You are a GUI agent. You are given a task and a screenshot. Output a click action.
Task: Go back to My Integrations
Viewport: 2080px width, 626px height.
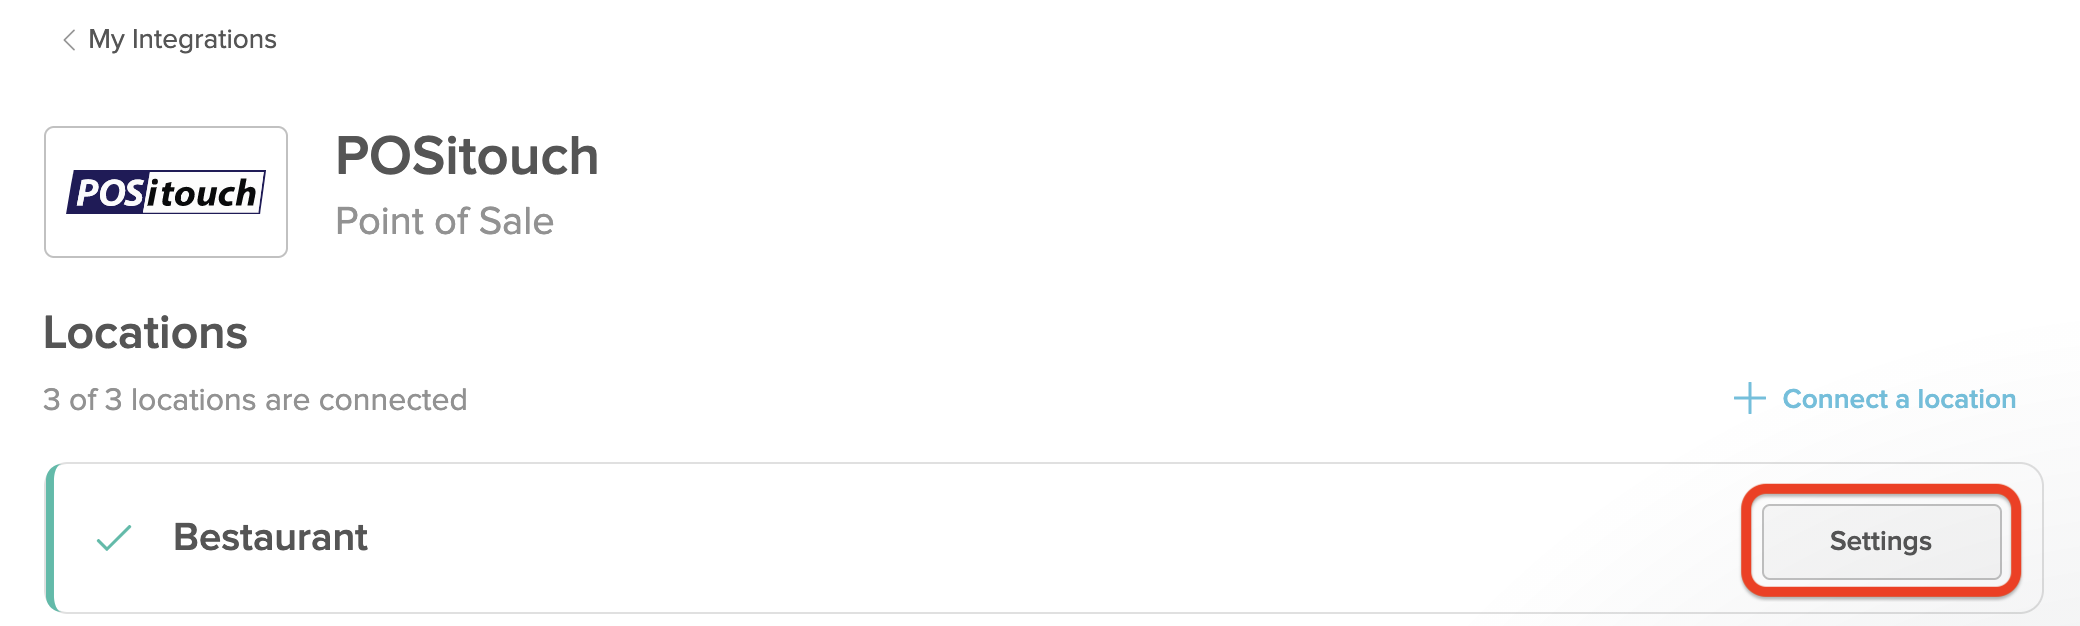[181, 39]
